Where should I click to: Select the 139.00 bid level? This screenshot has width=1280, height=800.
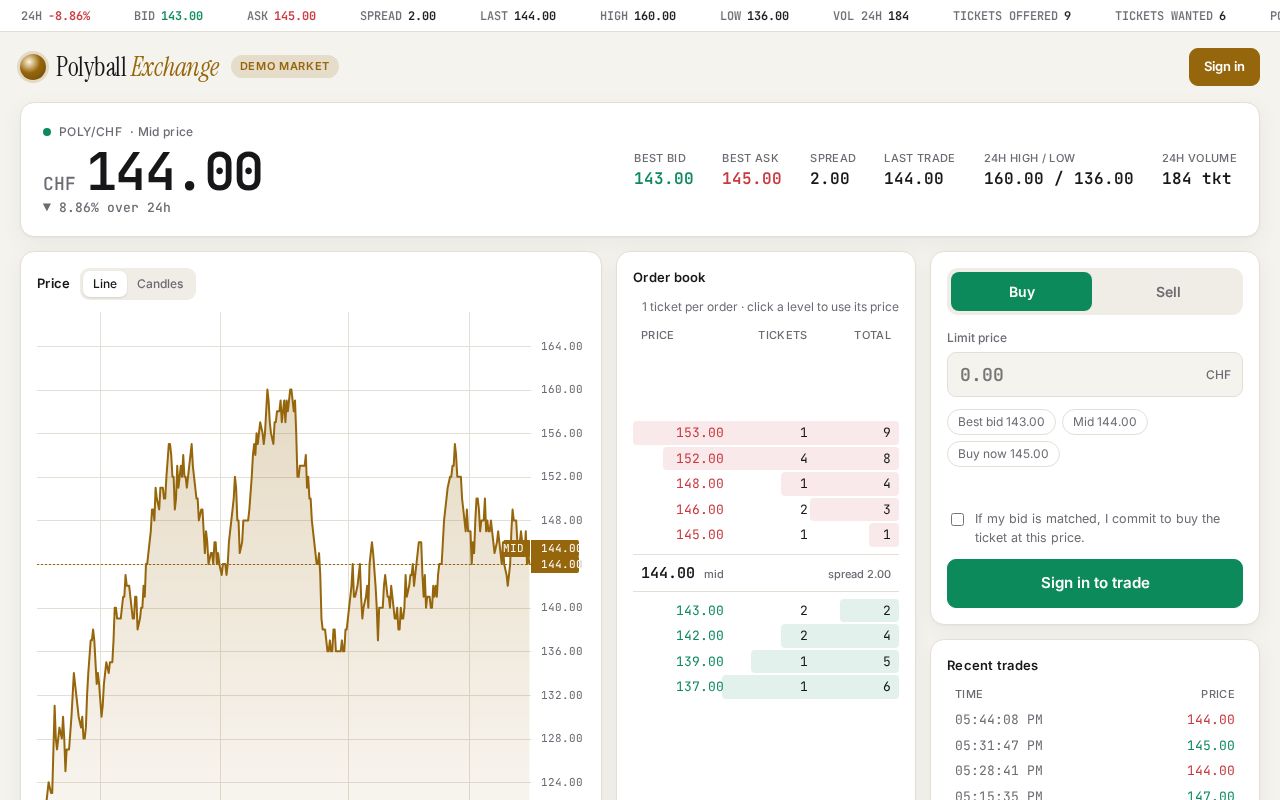click(766, 662)
